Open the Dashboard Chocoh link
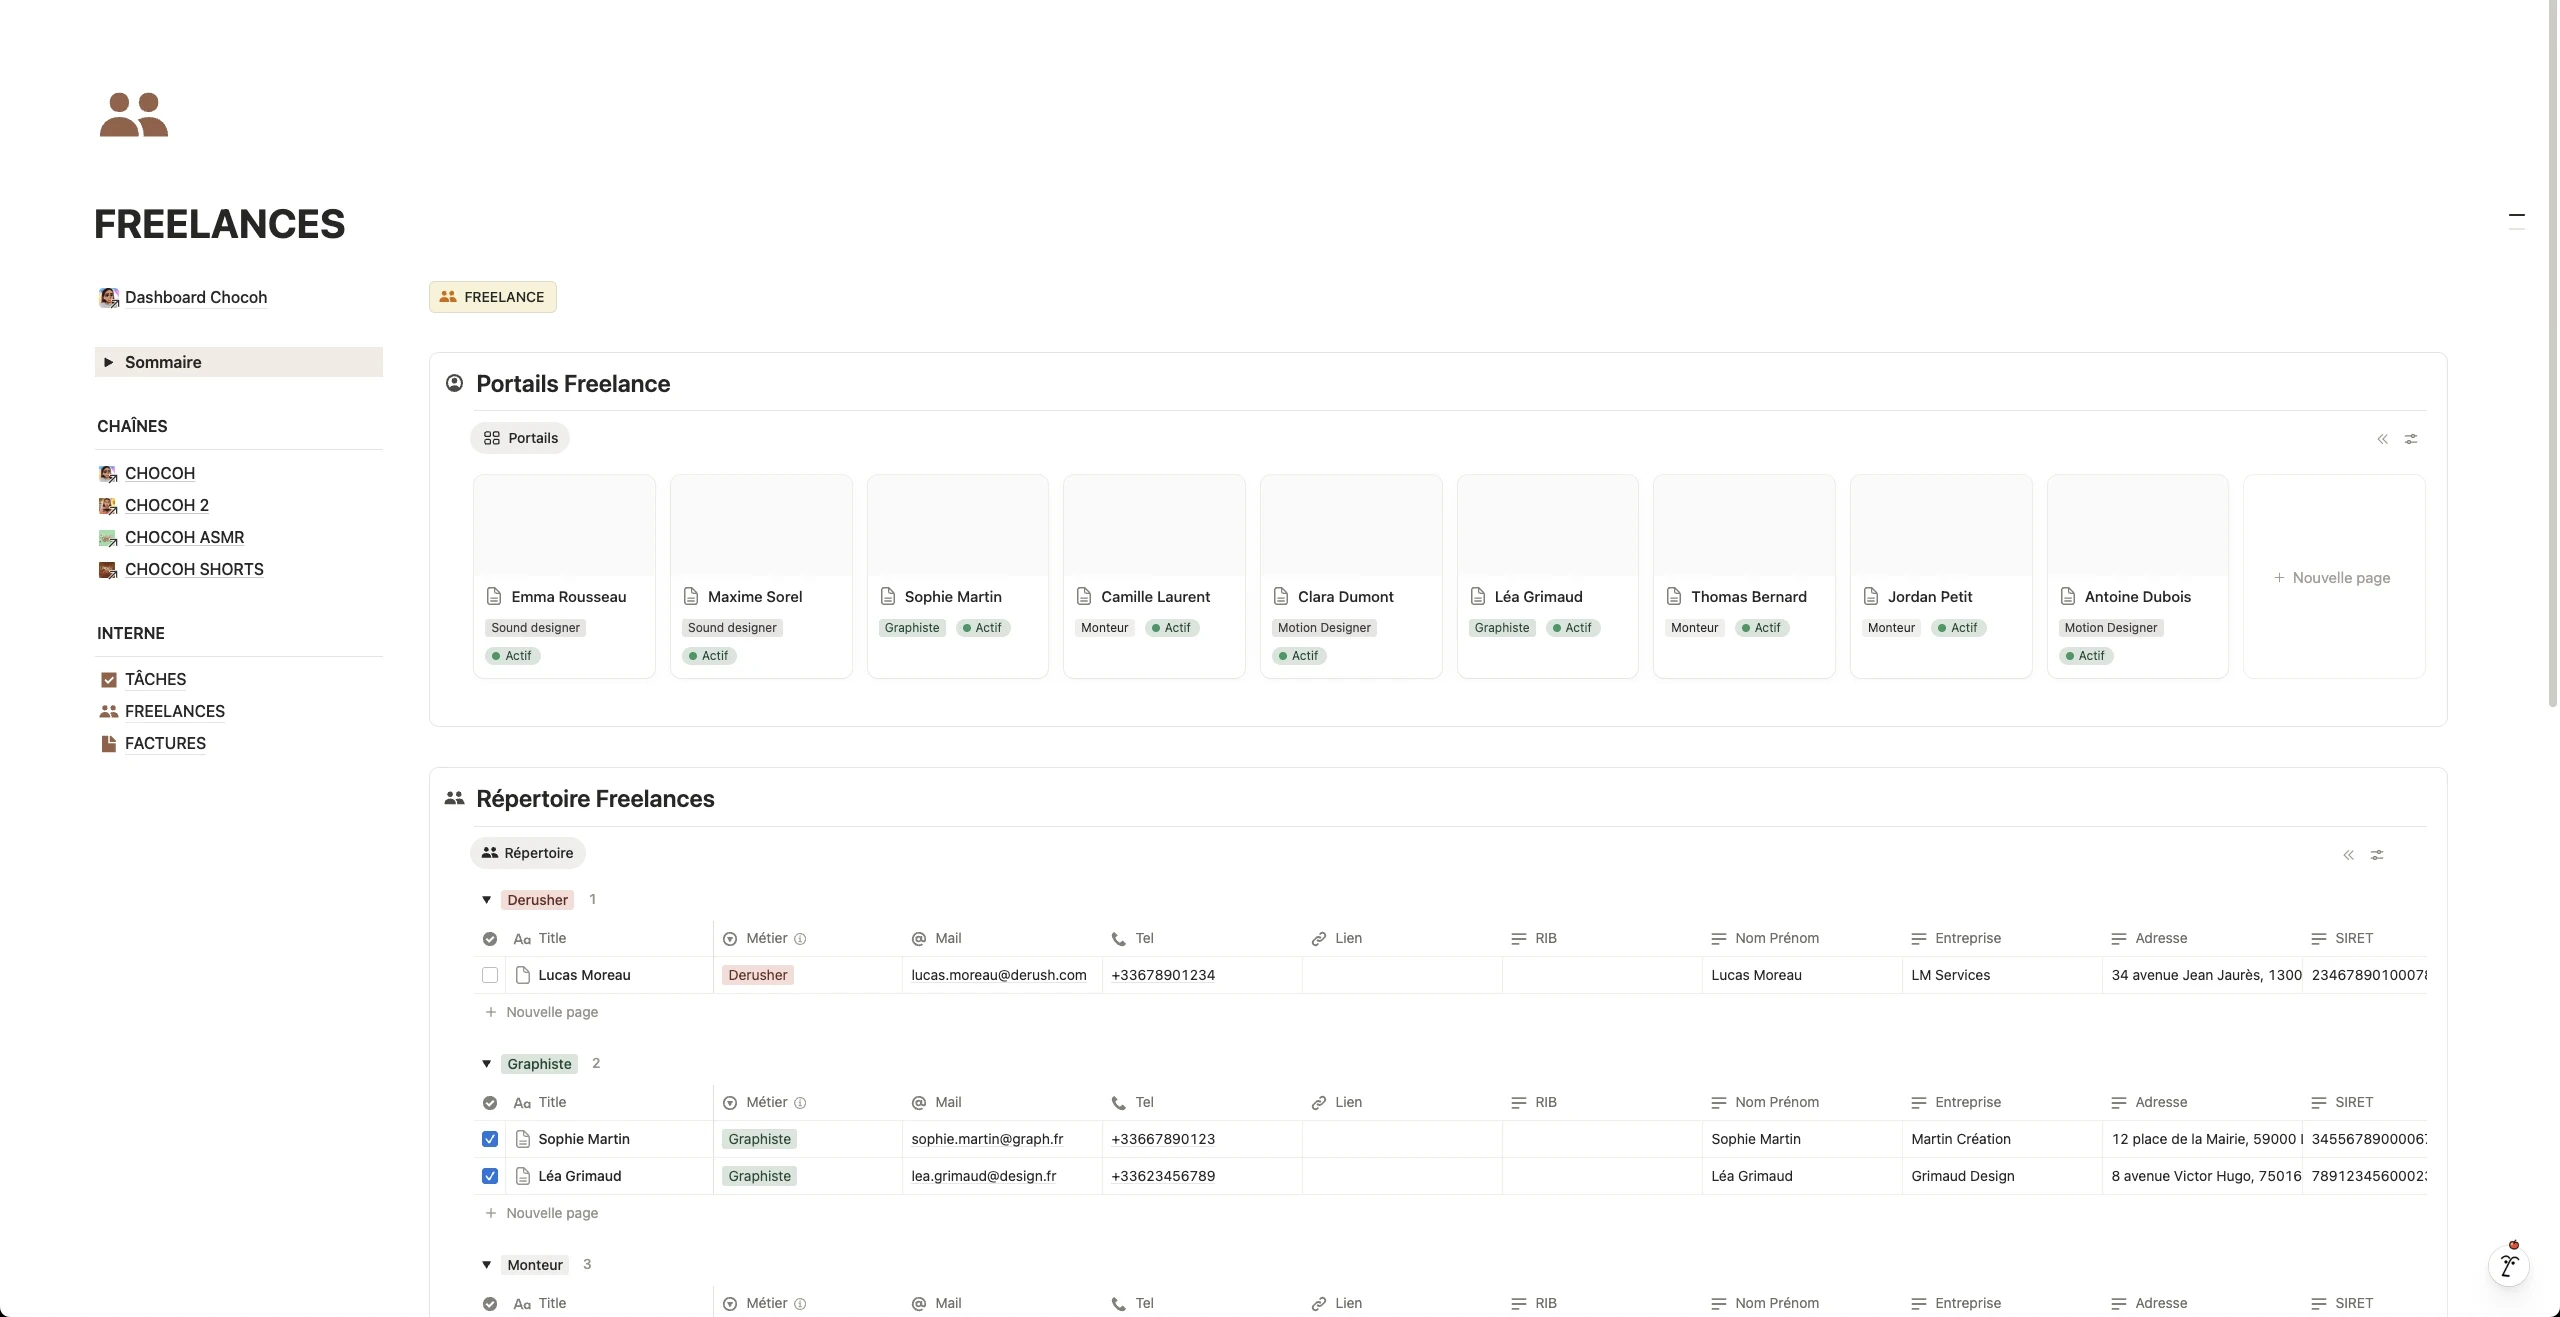2560x1317 pixels. click(x=196, y=296)
